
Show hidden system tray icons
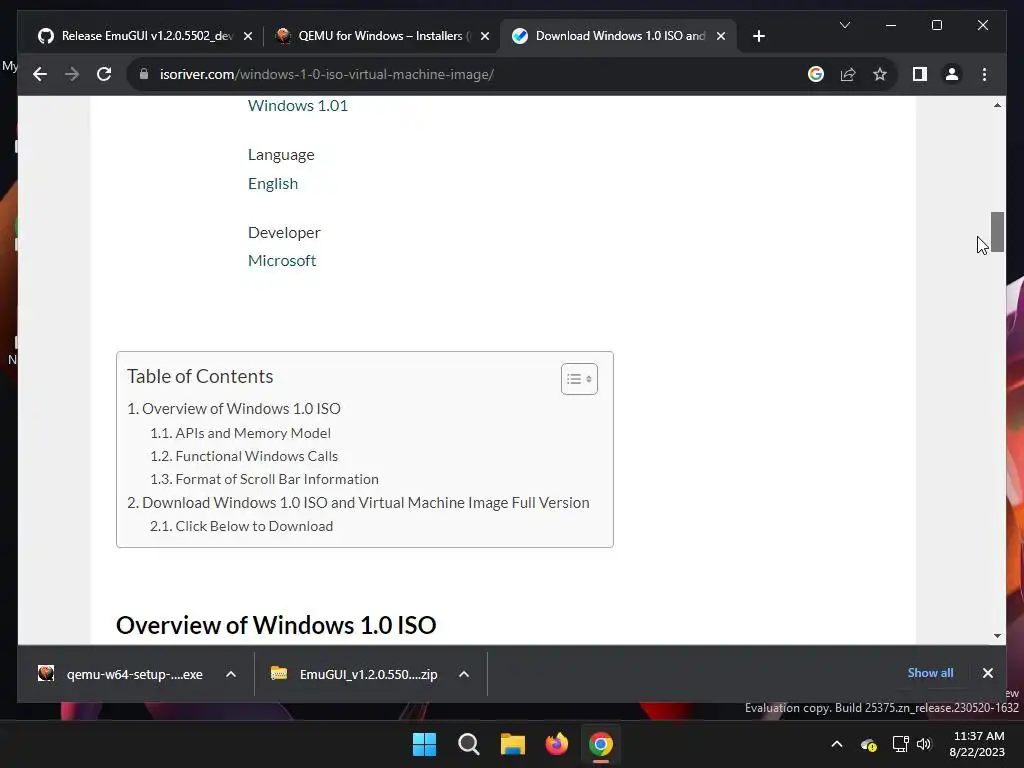click(x=837, y=744)
